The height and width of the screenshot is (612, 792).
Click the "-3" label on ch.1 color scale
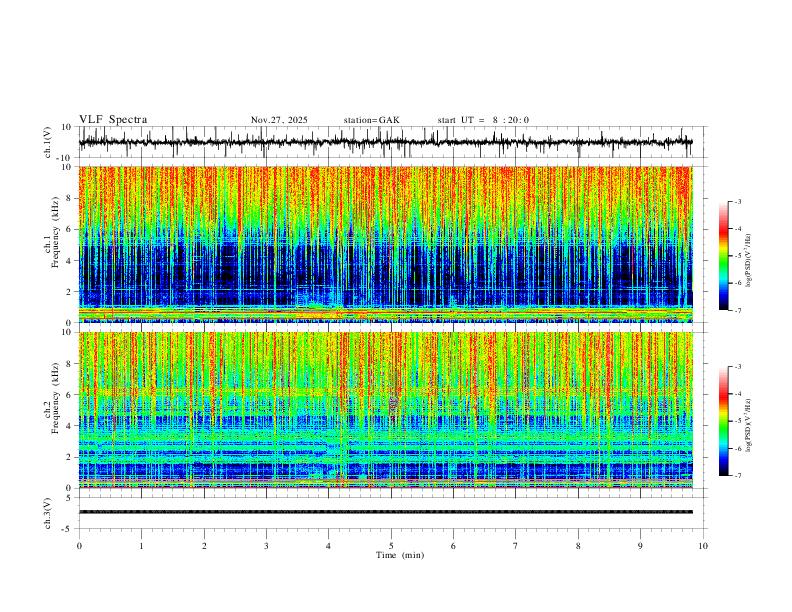coord(737,201)
